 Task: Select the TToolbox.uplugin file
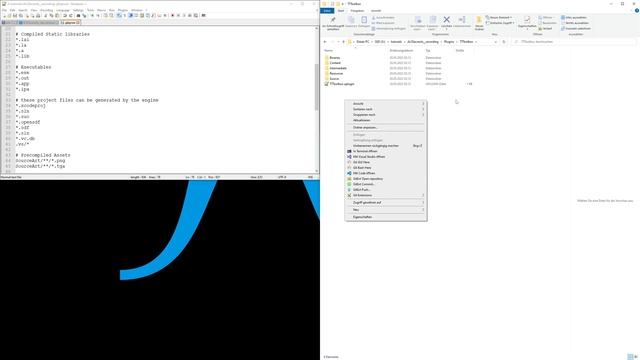(x=342, y=84)
